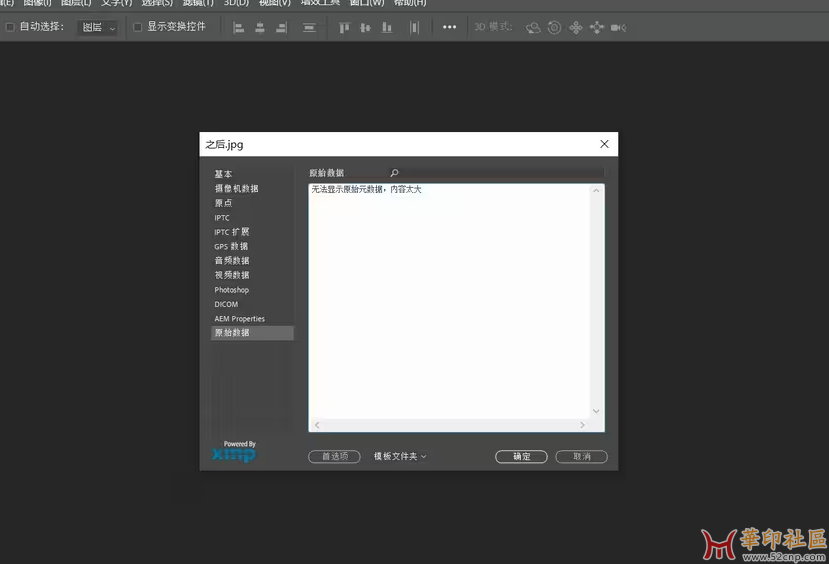This screenshot has height=564, width=829.
Task: Open the 图层(L) menu
Action: tap(76, 3)
